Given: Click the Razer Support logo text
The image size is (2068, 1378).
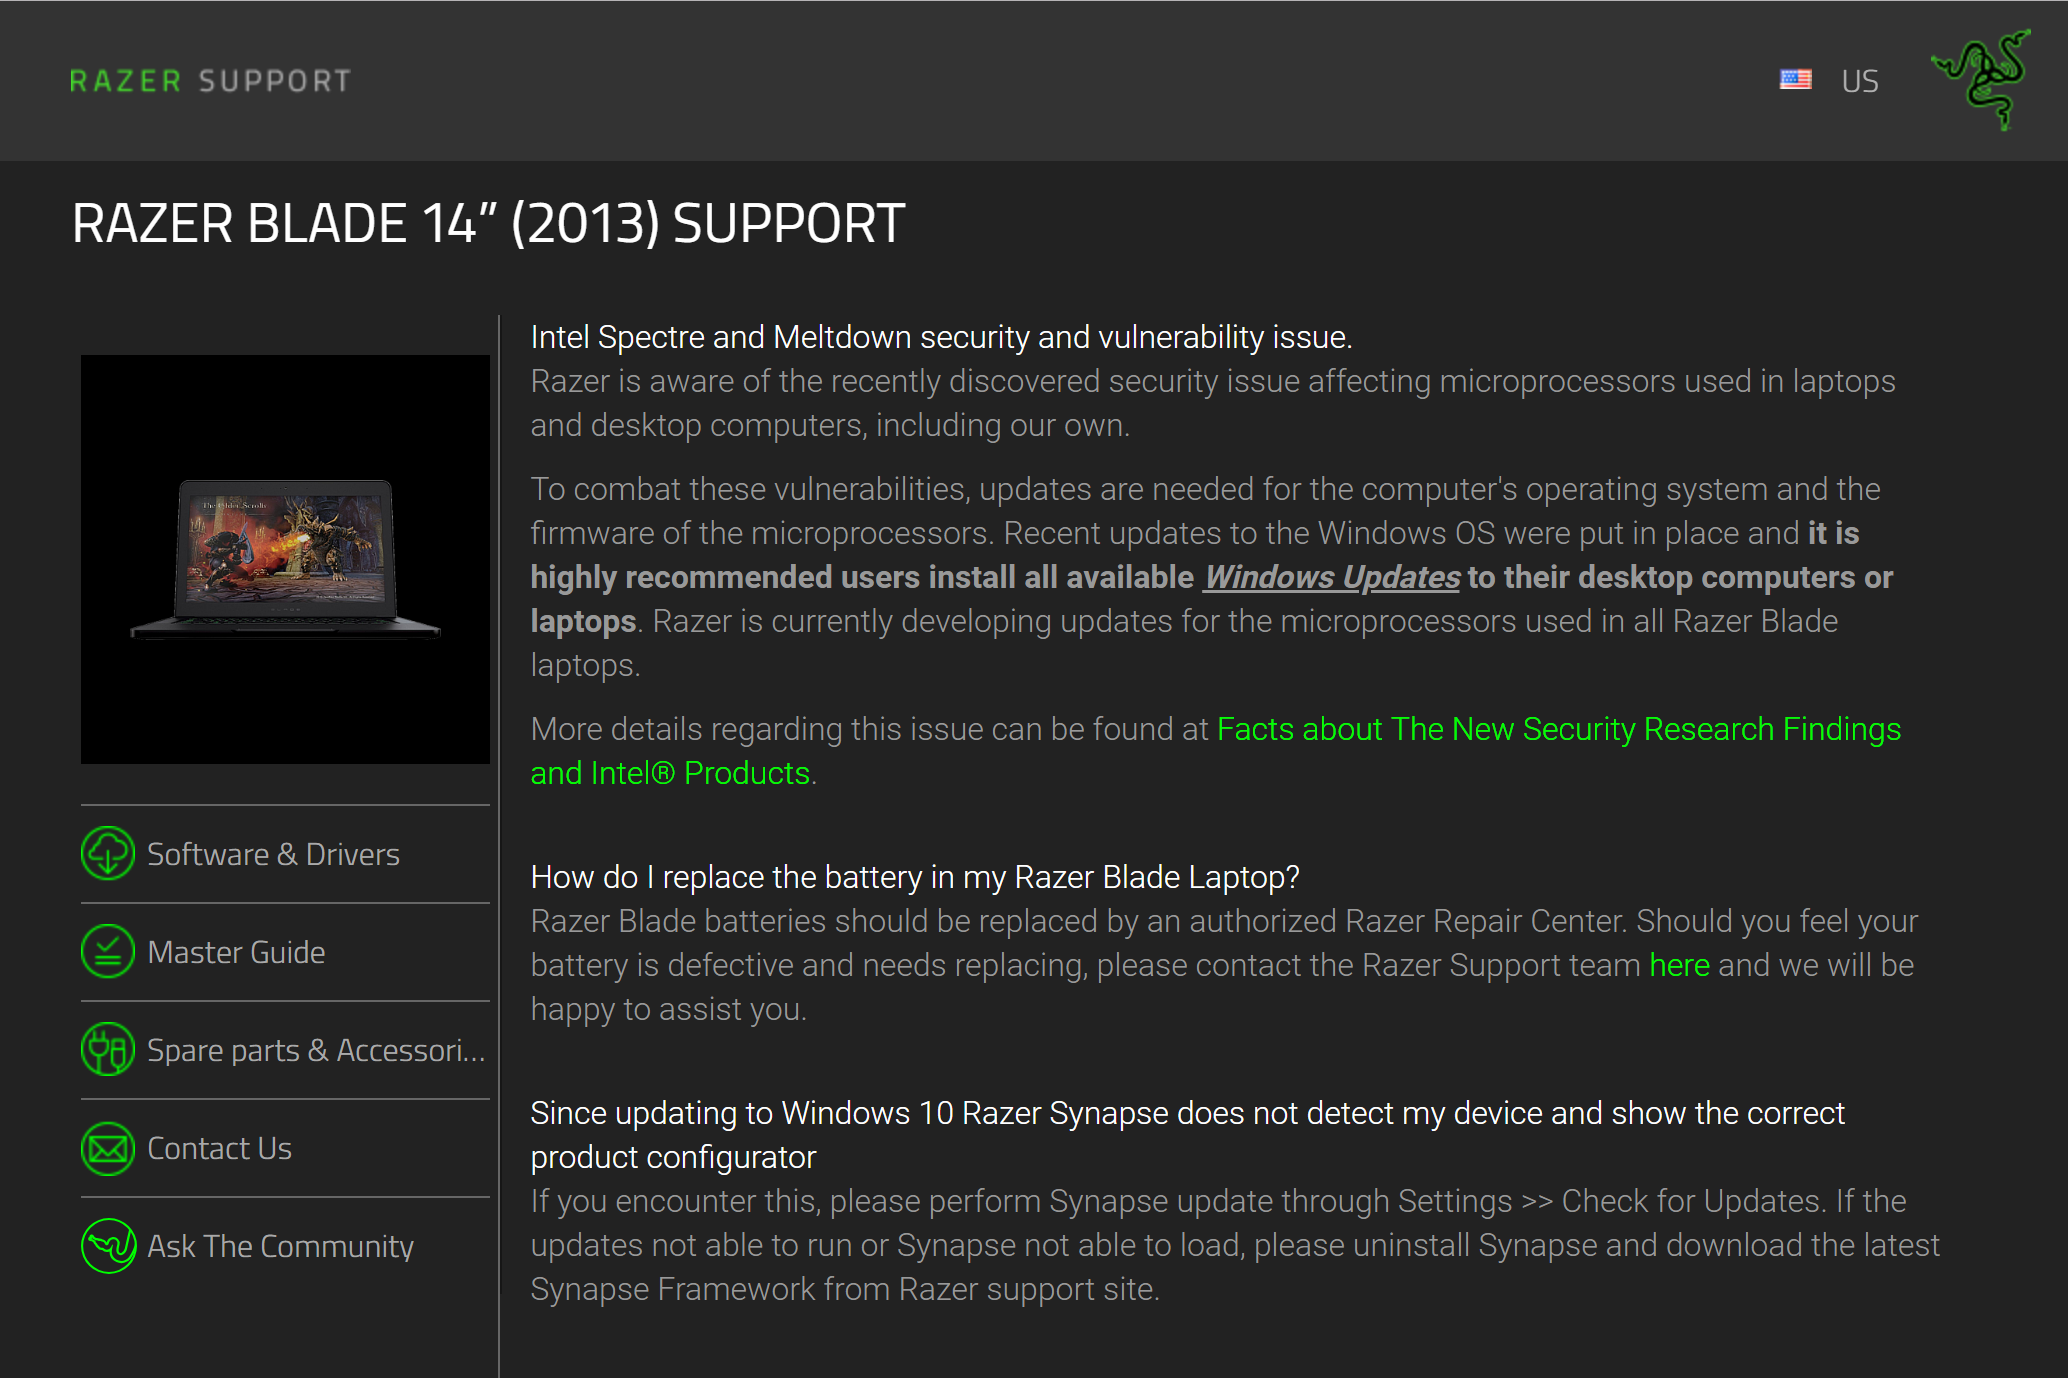Looking at the screenshot, I should click(x=210, y=81).
